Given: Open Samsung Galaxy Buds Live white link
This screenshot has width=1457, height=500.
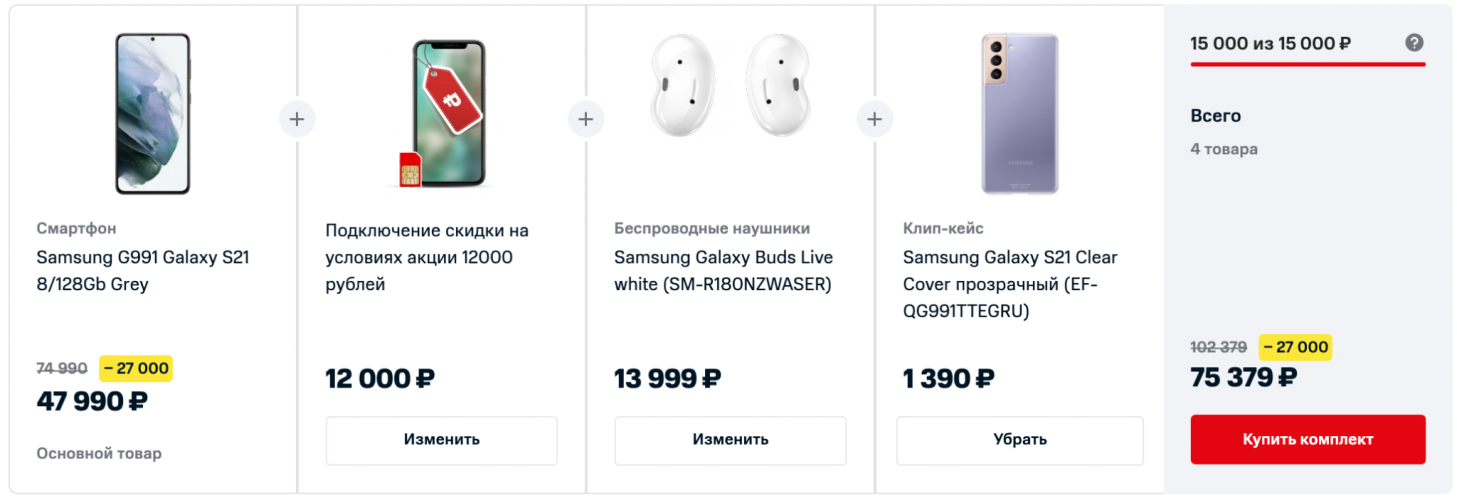Looking at the screenshot, I should click(x=723, y=271).
